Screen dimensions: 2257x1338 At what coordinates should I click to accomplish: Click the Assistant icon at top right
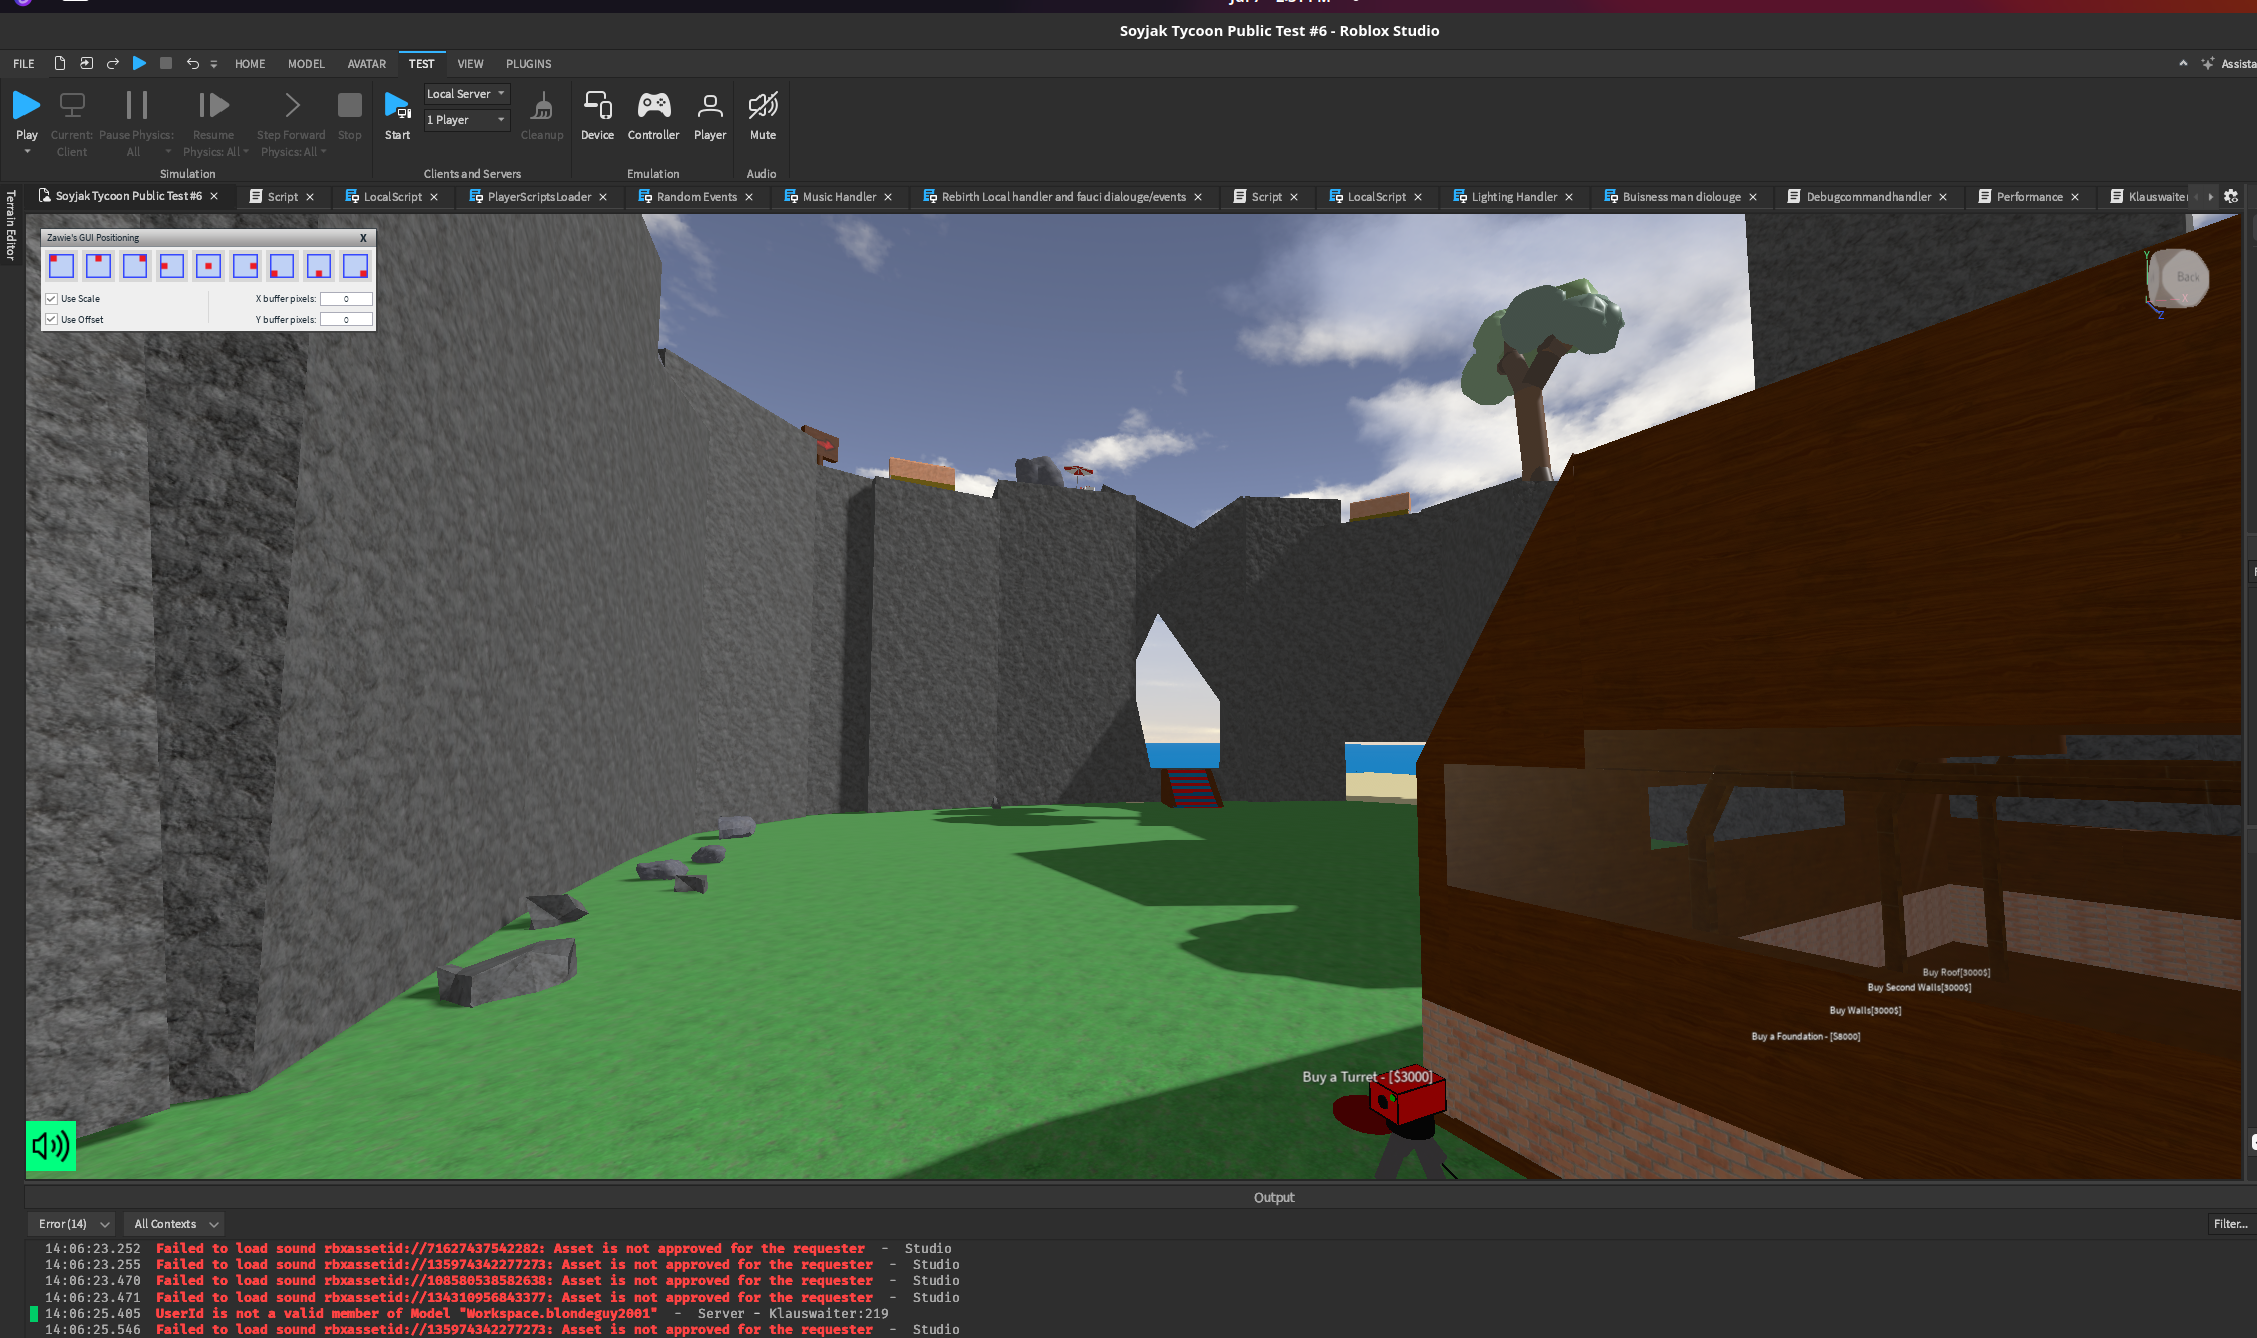2207,64
